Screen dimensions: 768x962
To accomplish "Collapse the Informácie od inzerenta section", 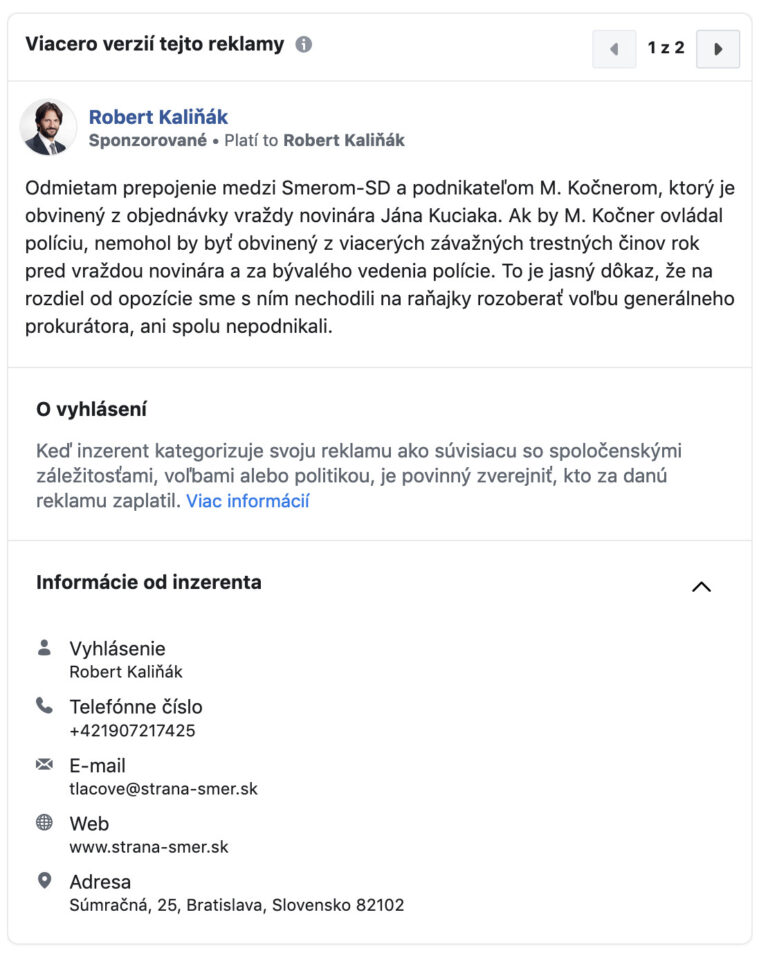I will click(x=701, y=587).
